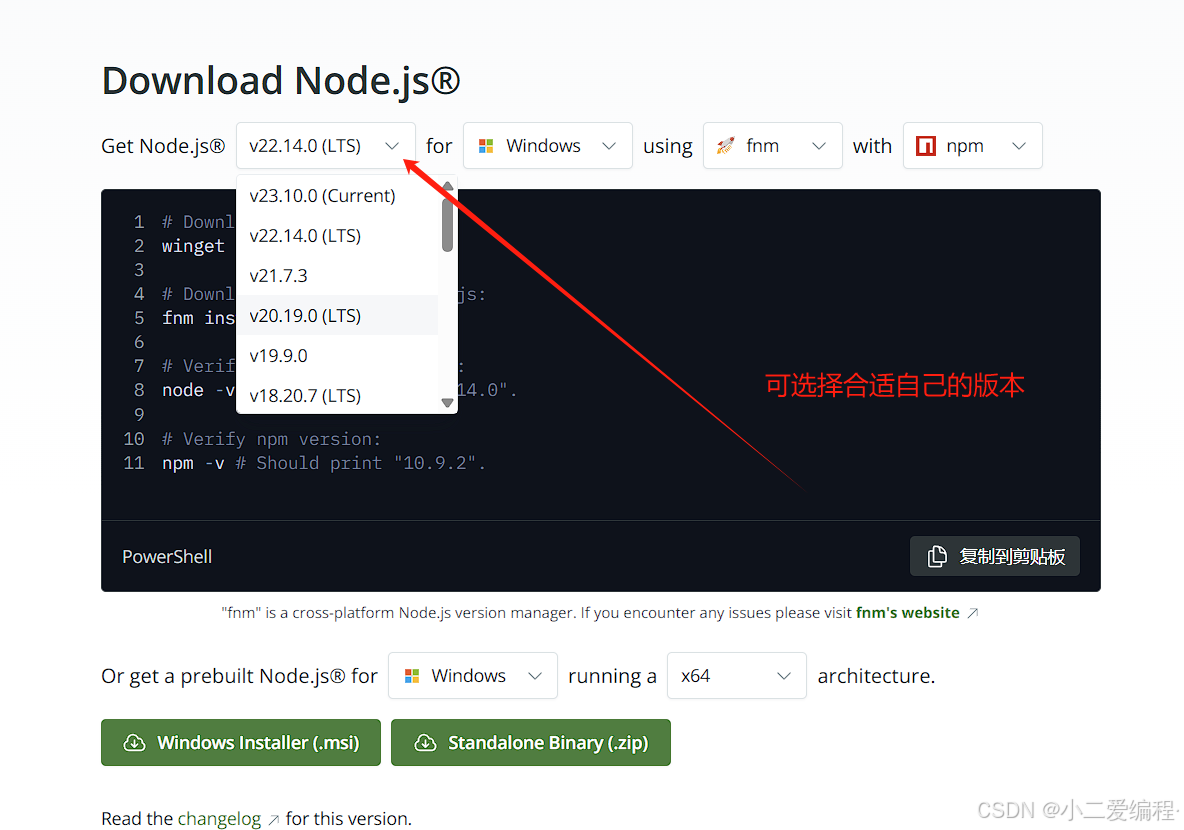Open the Node.js version dropdown v22.14.0 (LTS)

pos(325,146)
